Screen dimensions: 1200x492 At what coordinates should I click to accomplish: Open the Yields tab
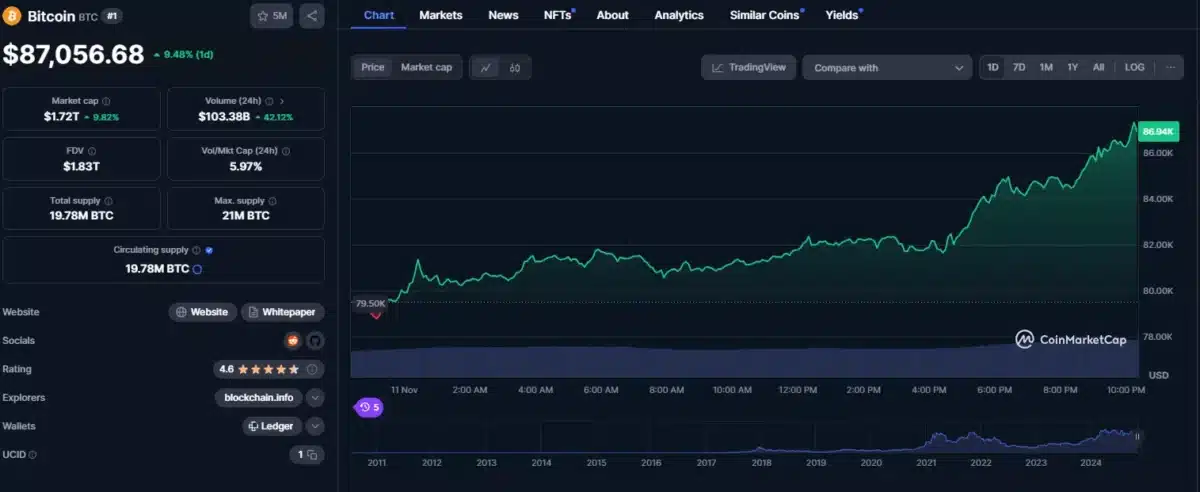[842, 15]
